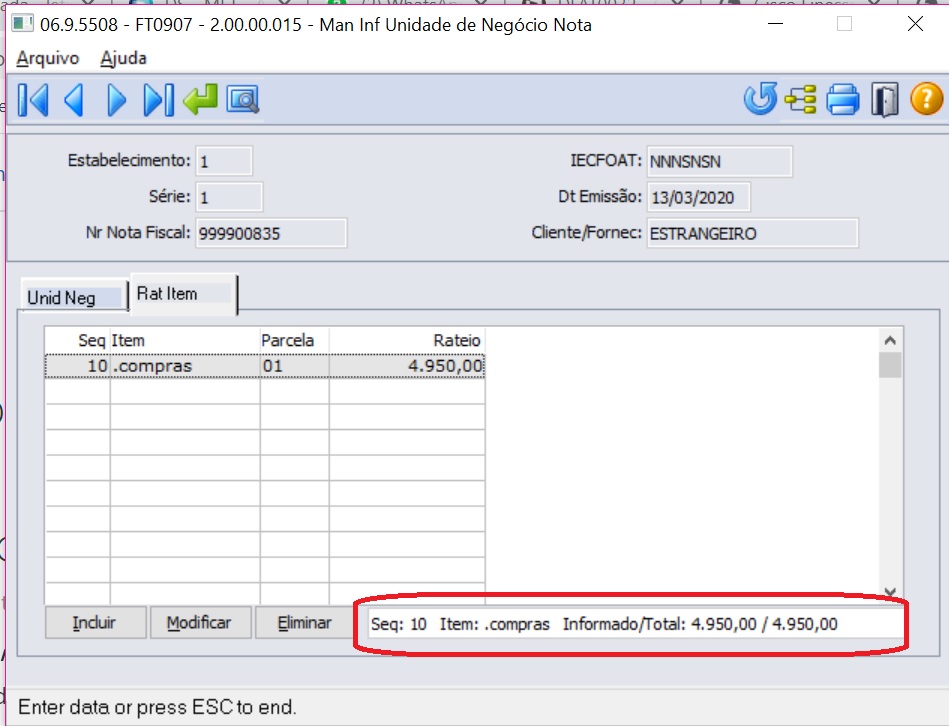Go to the next record arrow
The width and height of the screenshot is (949, 727).
116,100
